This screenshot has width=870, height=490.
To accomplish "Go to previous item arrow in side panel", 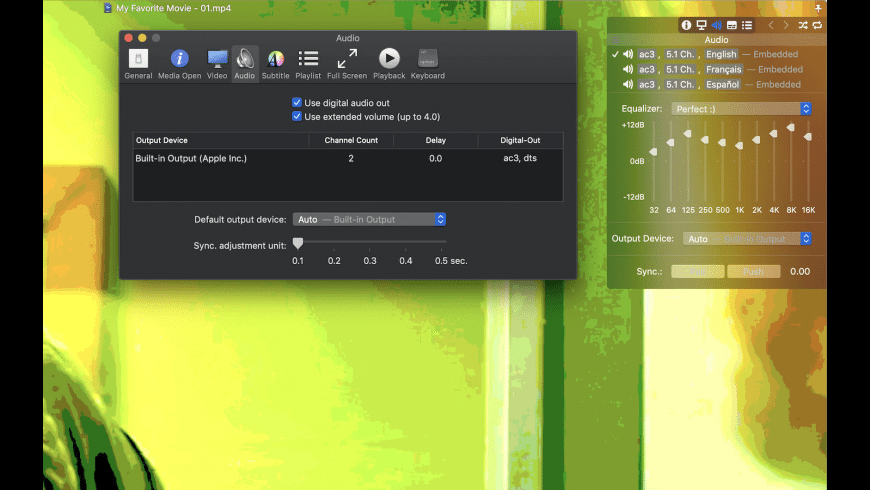I will click(x=771, y=25).
